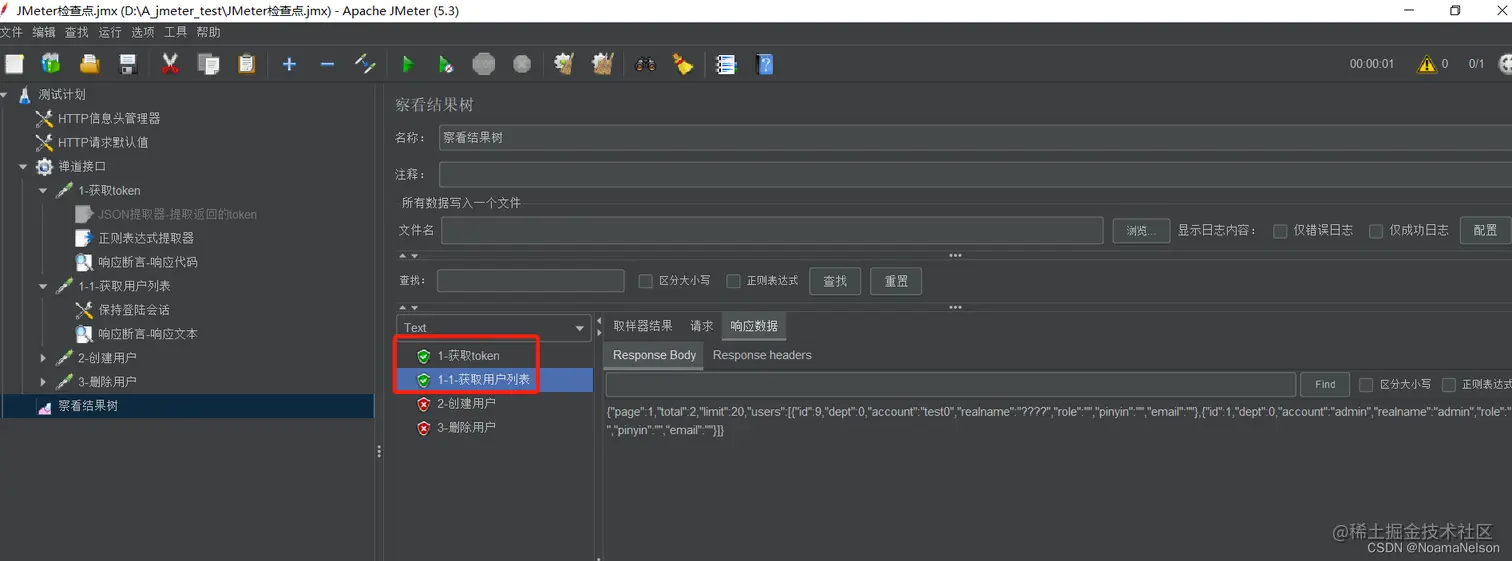Click the 文件名 input field

[x=772, y=231]
